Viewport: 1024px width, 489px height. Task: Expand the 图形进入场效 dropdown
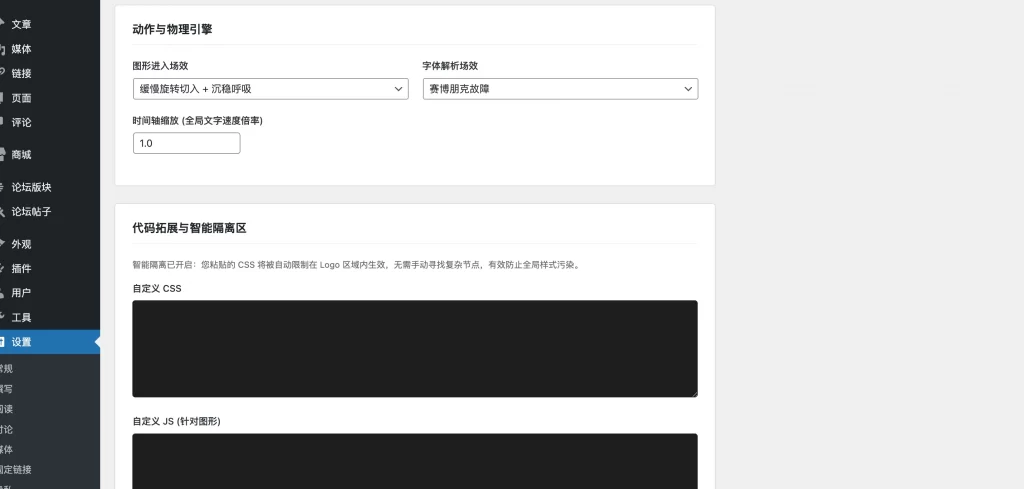pos(270,89)
